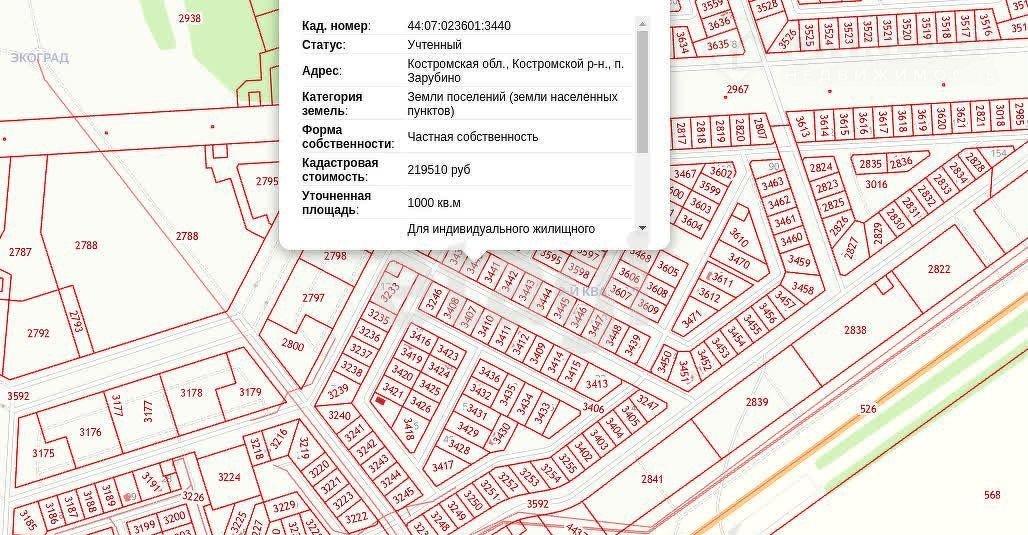Select parcel 3224 on the map

(x=229, y=477)
